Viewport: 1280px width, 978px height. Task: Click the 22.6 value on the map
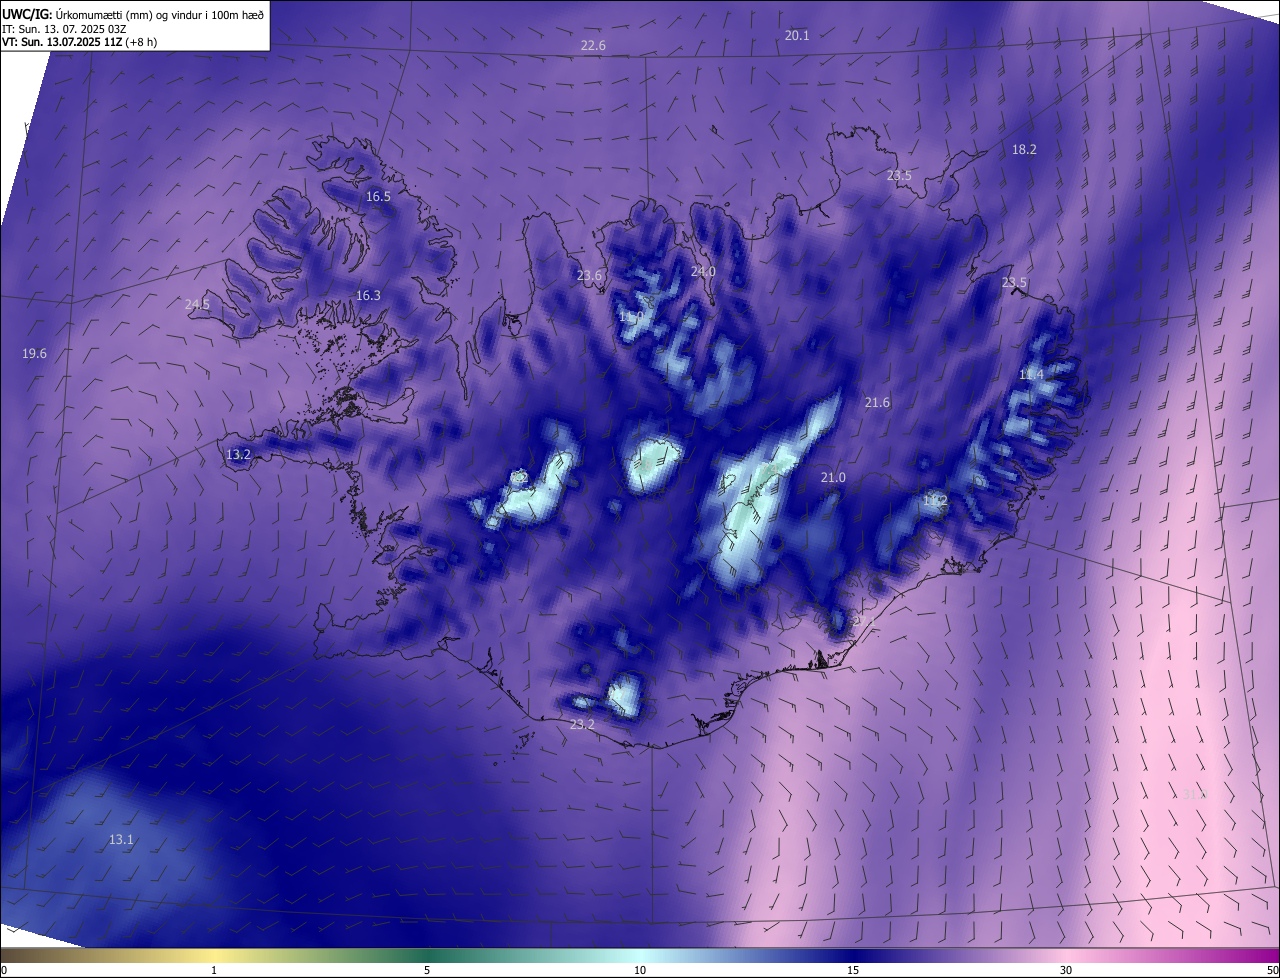(x=593, y=46)
